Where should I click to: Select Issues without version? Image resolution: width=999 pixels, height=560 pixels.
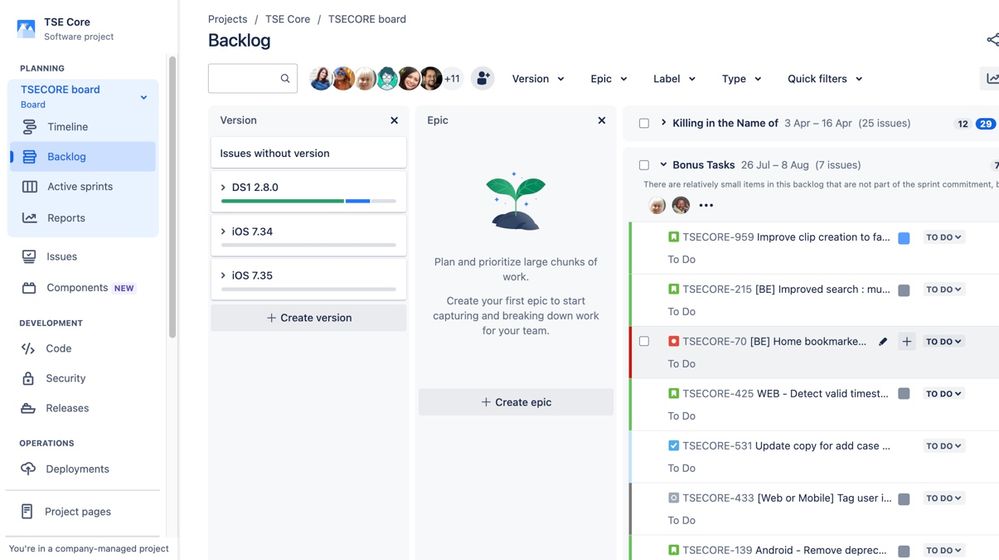pyautogui.click(x=308, y=153)
